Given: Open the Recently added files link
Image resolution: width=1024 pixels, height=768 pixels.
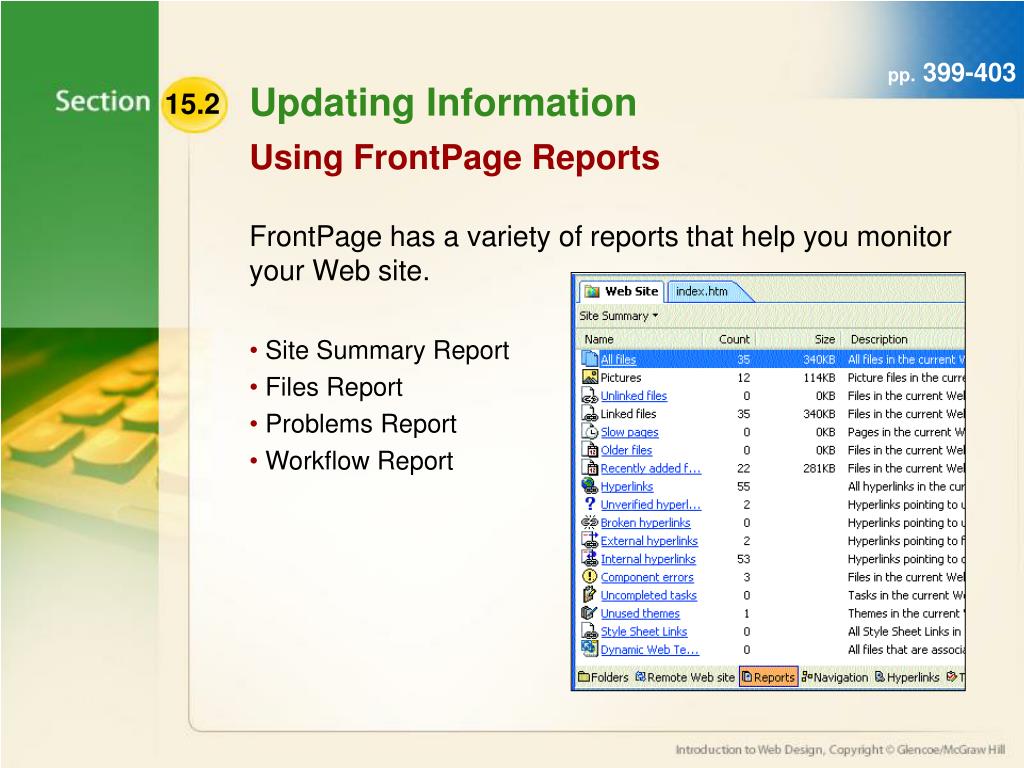Looking at the screenshot, I should pos(650,468).
